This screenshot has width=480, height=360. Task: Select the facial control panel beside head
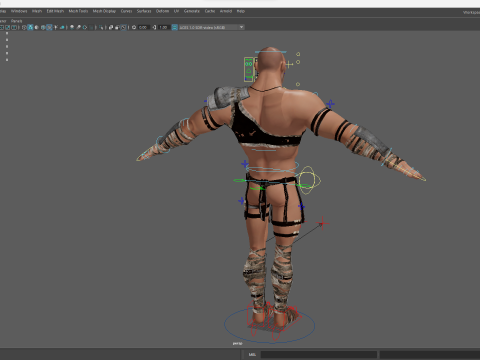click(249, 69)
